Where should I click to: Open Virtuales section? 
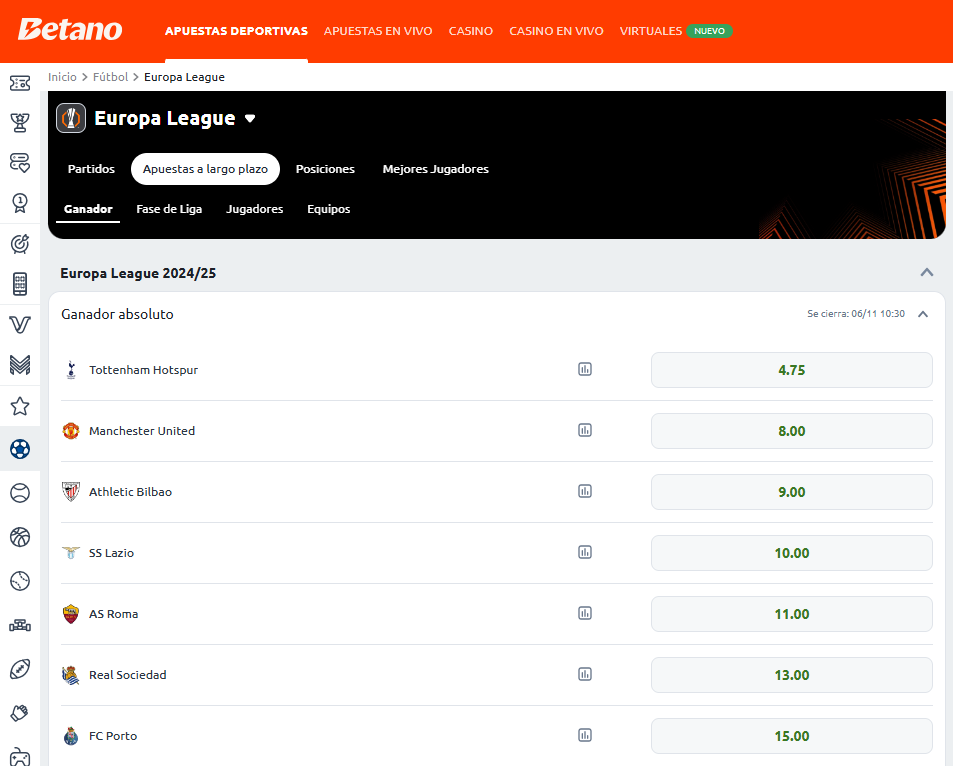click(x=650, y=31)
